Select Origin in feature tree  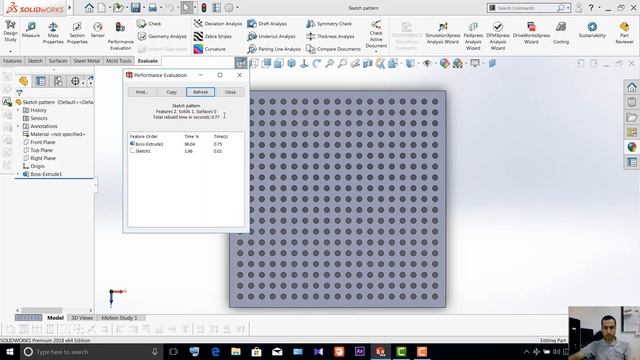tap(34, 166)
